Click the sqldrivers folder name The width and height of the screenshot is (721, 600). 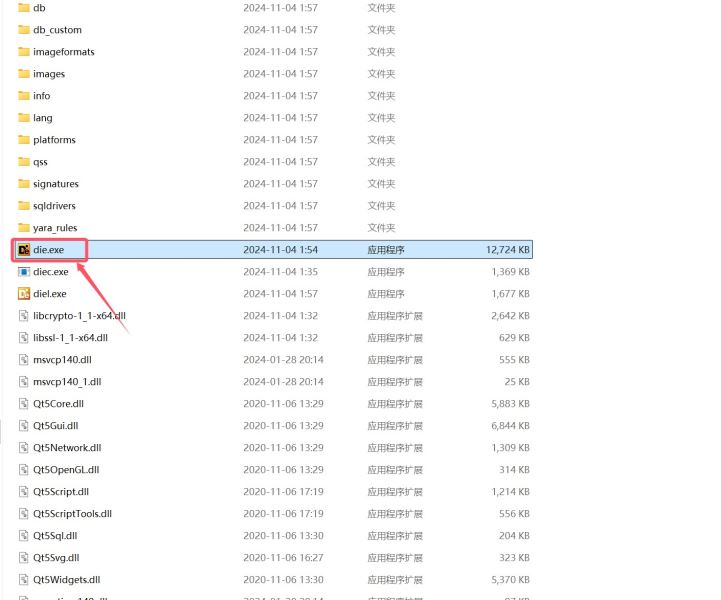pos(54,206)
